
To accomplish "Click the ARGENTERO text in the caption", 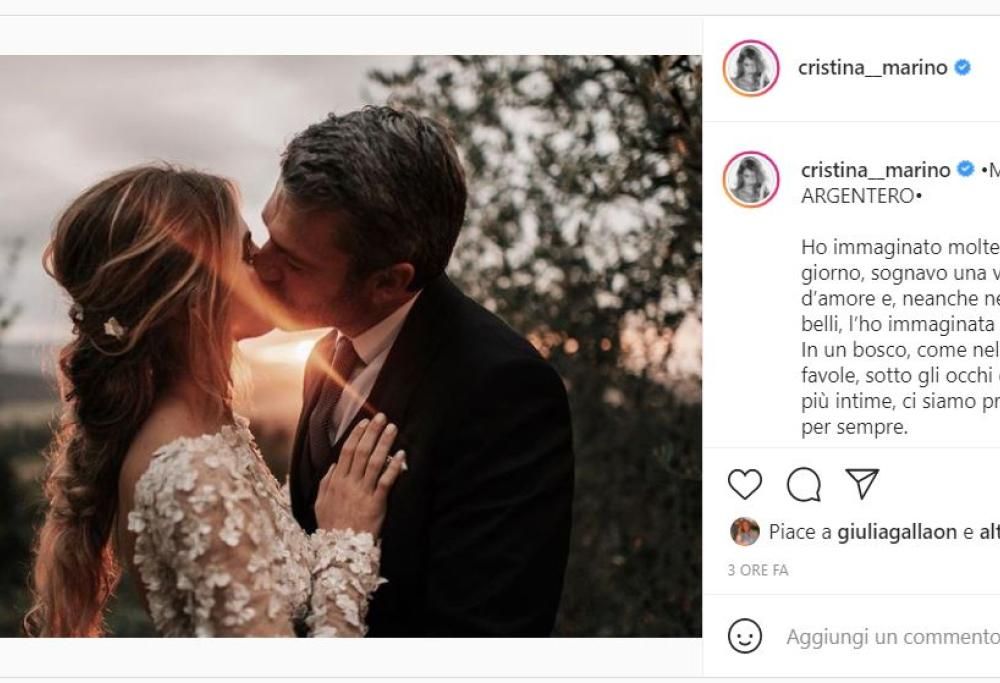I will click(858, 196).
